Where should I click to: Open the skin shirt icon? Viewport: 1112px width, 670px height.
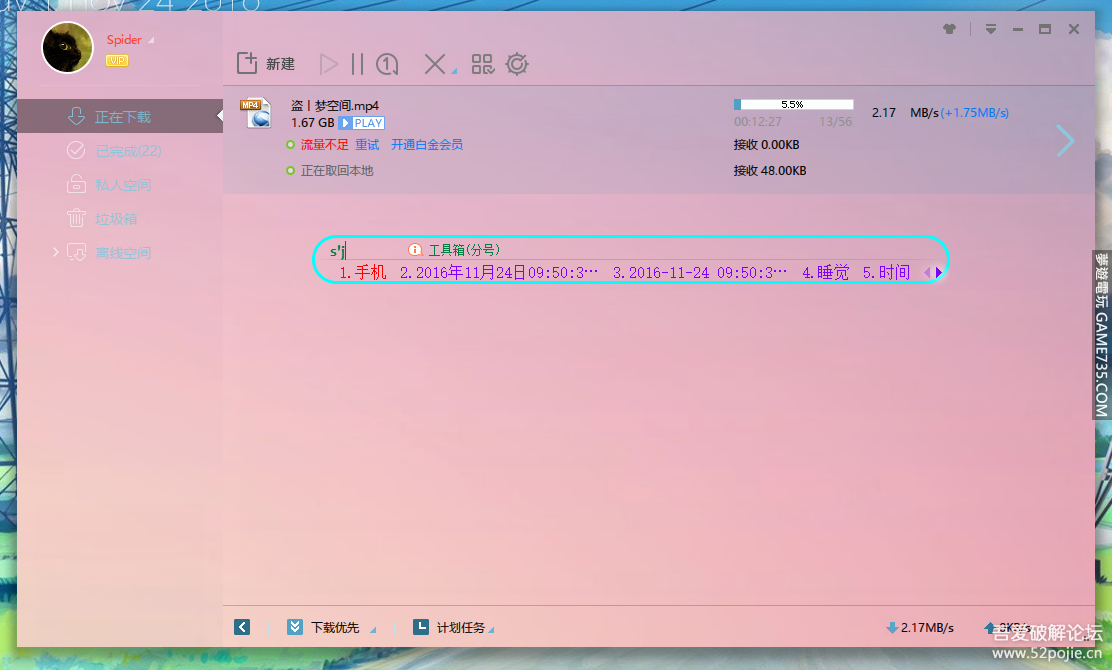949,29
